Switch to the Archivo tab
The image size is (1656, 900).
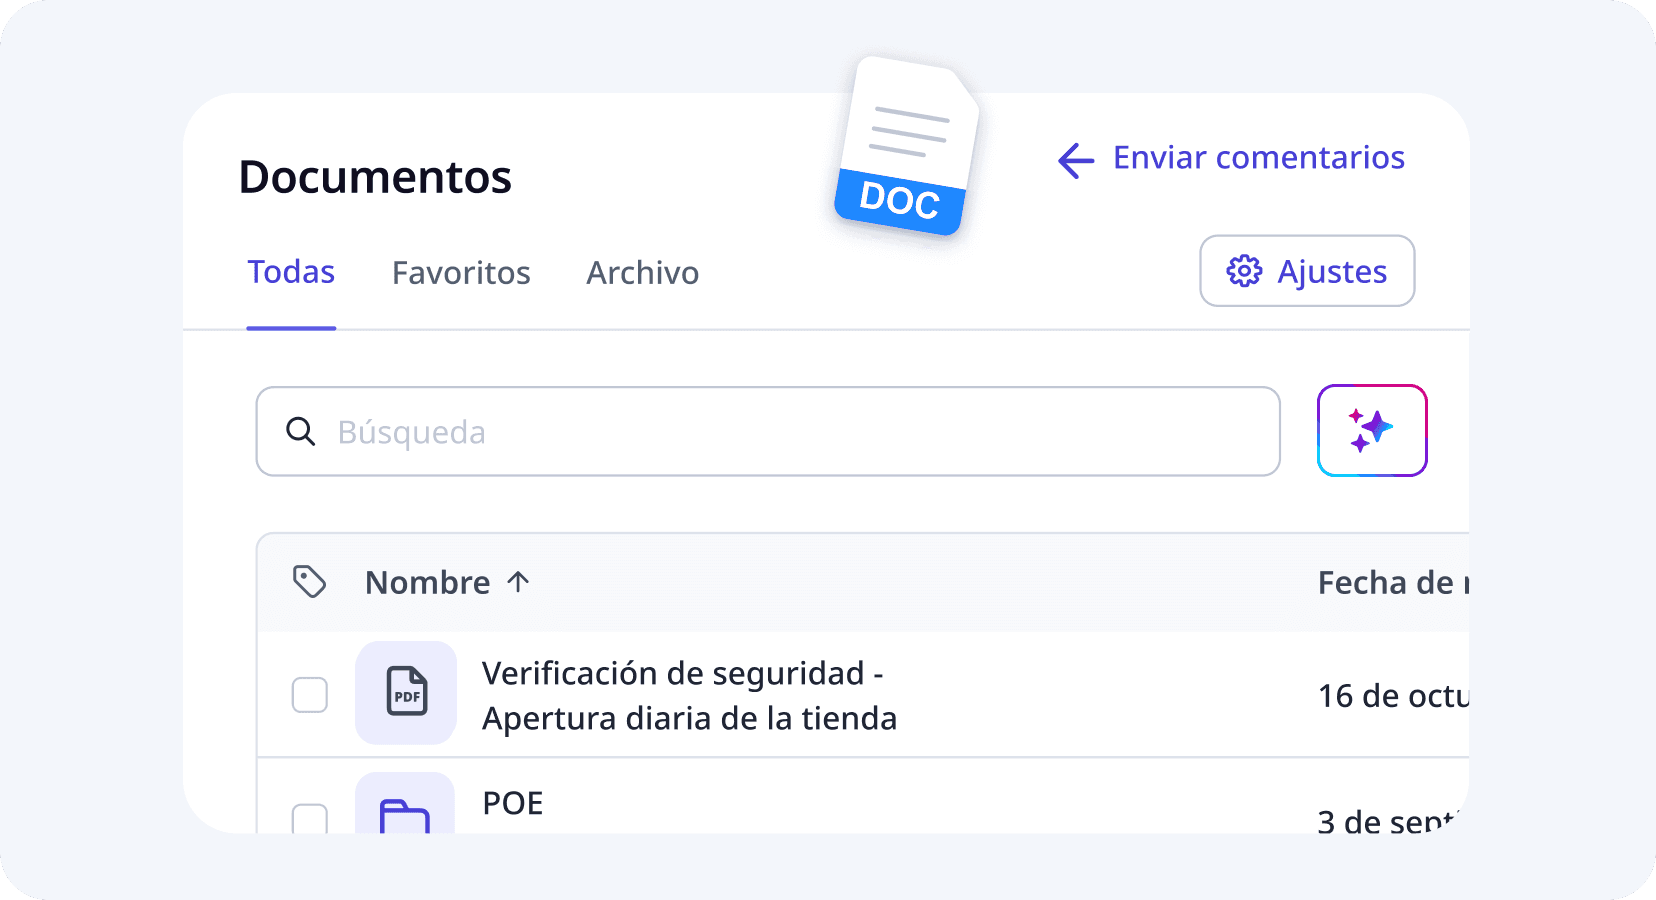[x=643, y=273]
